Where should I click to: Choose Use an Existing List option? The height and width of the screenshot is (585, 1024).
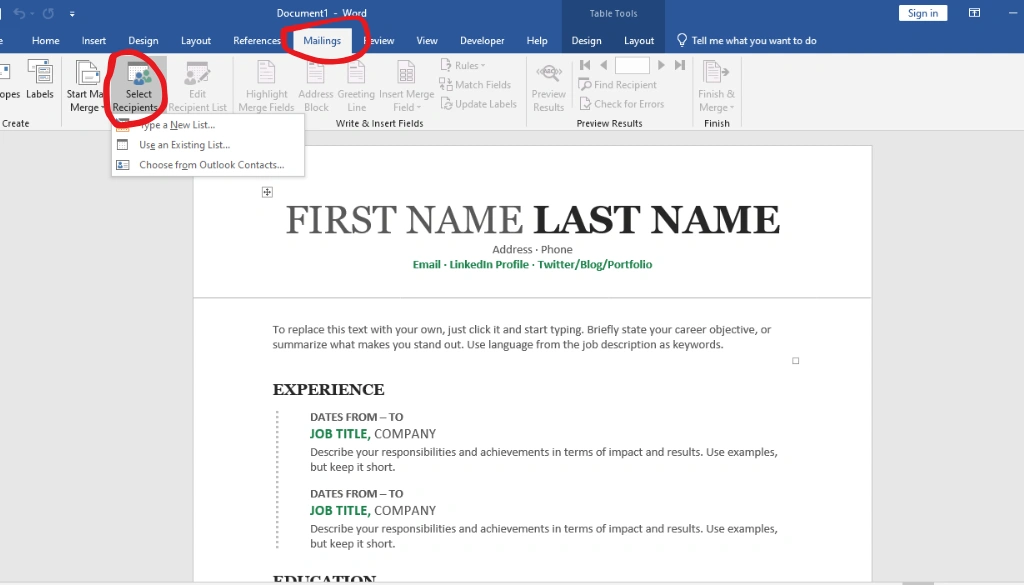point(208,145)
